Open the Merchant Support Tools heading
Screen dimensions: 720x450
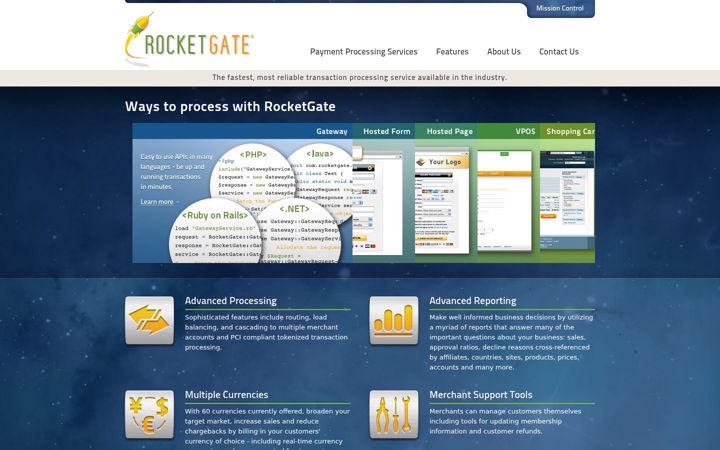(x=481, y=395)
